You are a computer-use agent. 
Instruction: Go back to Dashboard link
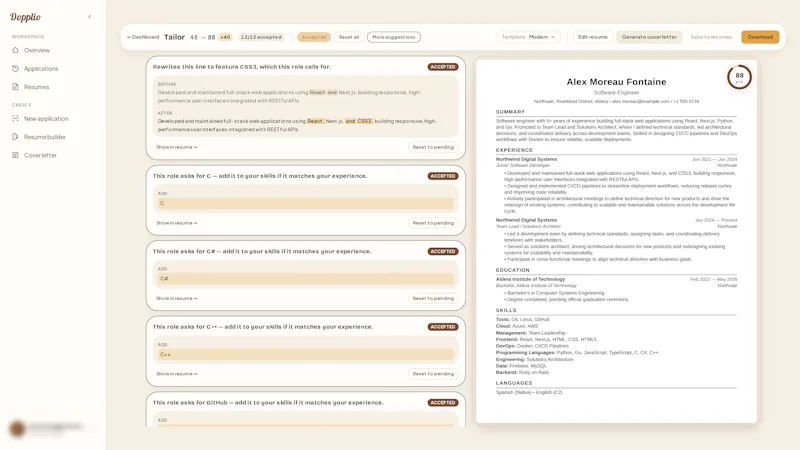[x=143, y=37]
